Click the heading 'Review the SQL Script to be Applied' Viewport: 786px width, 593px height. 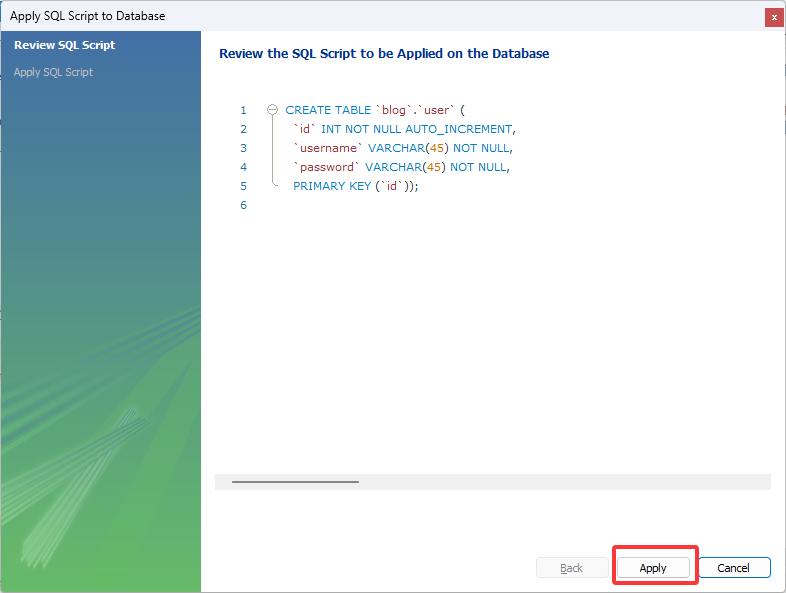click(384, 54)
